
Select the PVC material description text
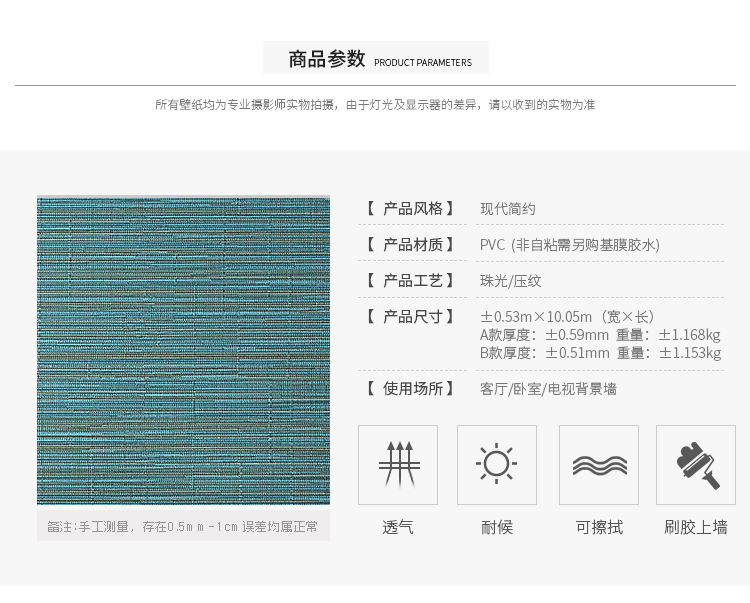tap(570, 245)
